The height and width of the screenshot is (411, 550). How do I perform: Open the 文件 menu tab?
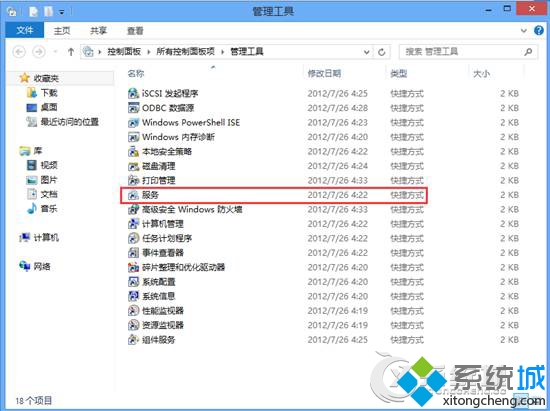point(25,31)
